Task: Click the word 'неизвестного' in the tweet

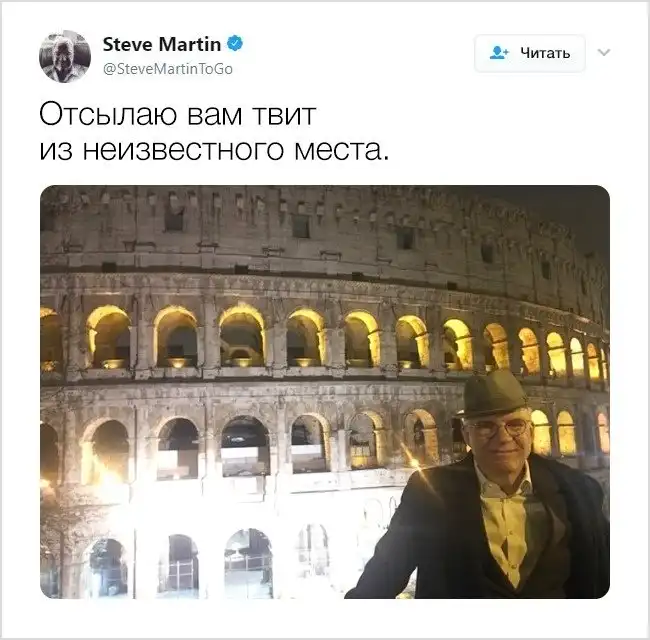Action: coord(183,150)
